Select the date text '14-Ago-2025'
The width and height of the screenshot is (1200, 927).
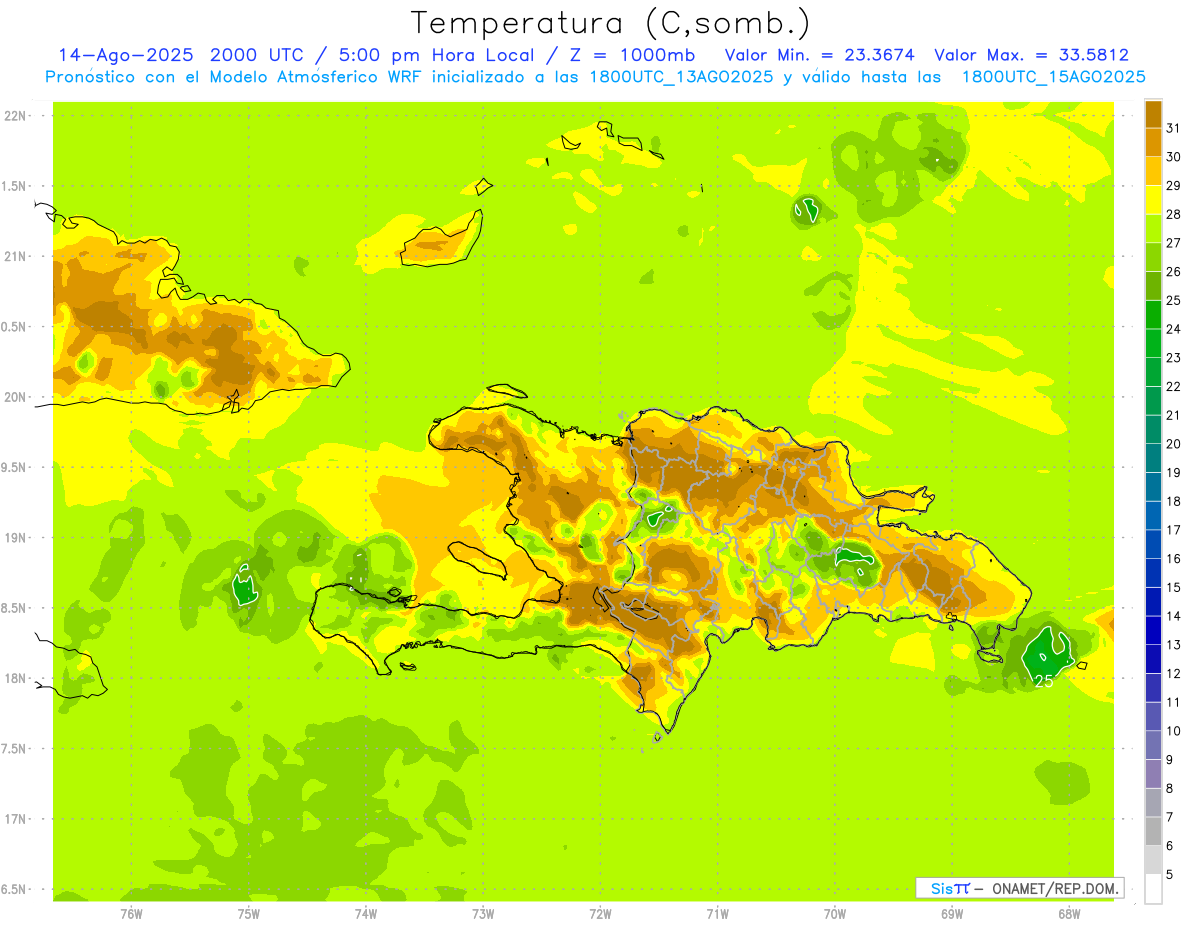click(126, 55)
